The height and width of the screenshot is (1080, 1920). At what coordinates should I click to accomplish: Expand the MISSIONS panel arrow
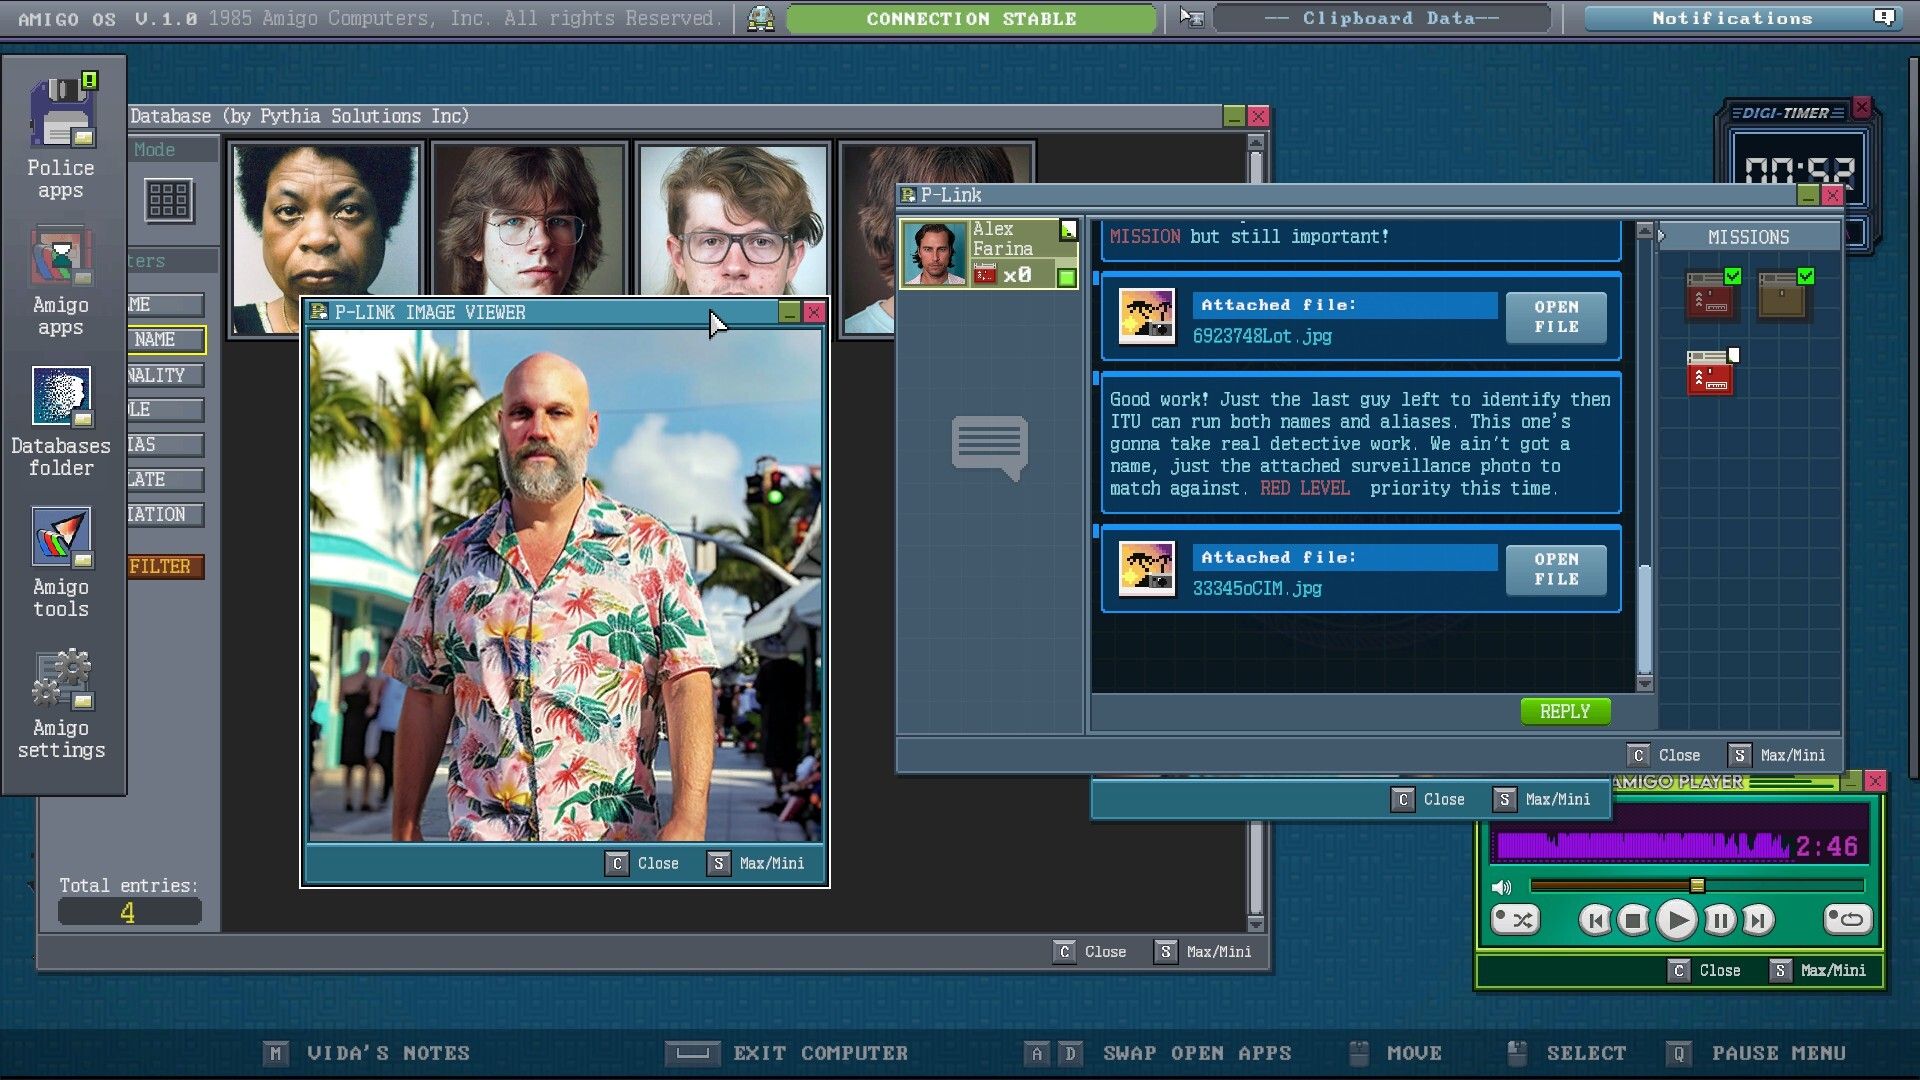(1661, 237)
